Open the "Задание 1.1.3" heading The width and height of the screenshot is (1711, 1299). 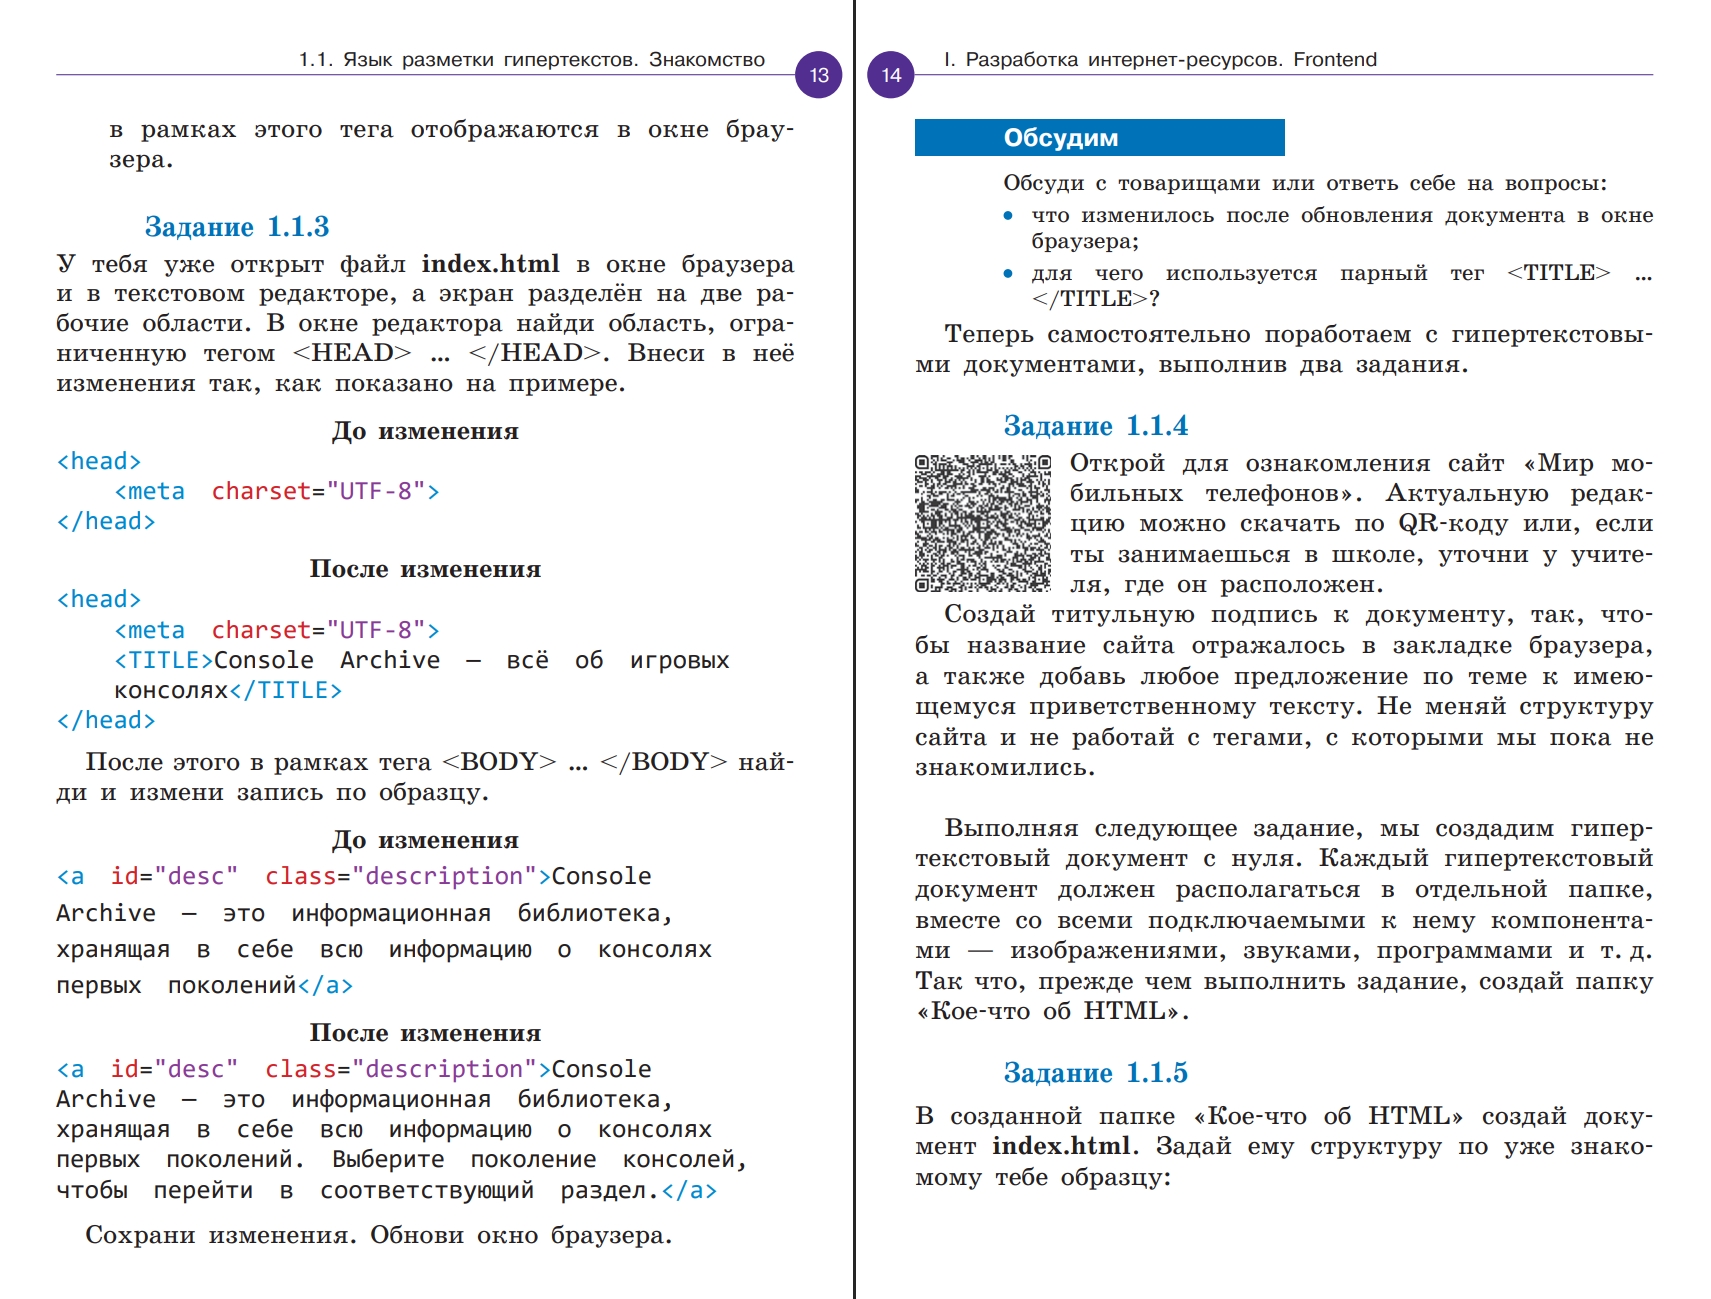pyautogui.click(x=237, y=227)
